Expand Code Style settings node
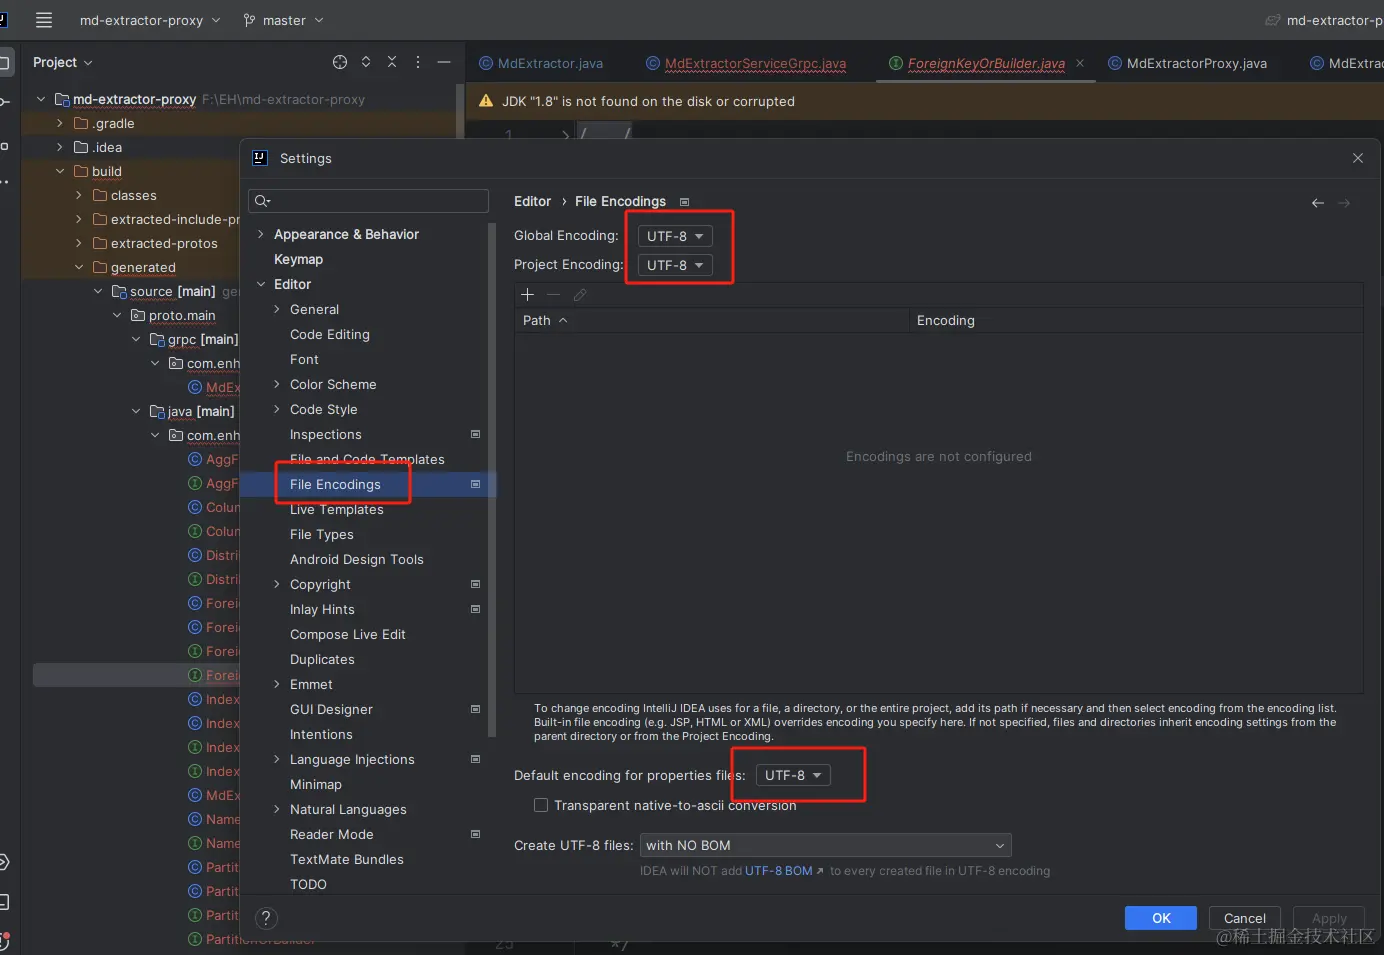Image resolution: width=1384 pixels, height=955 pixels. point(277,409)
